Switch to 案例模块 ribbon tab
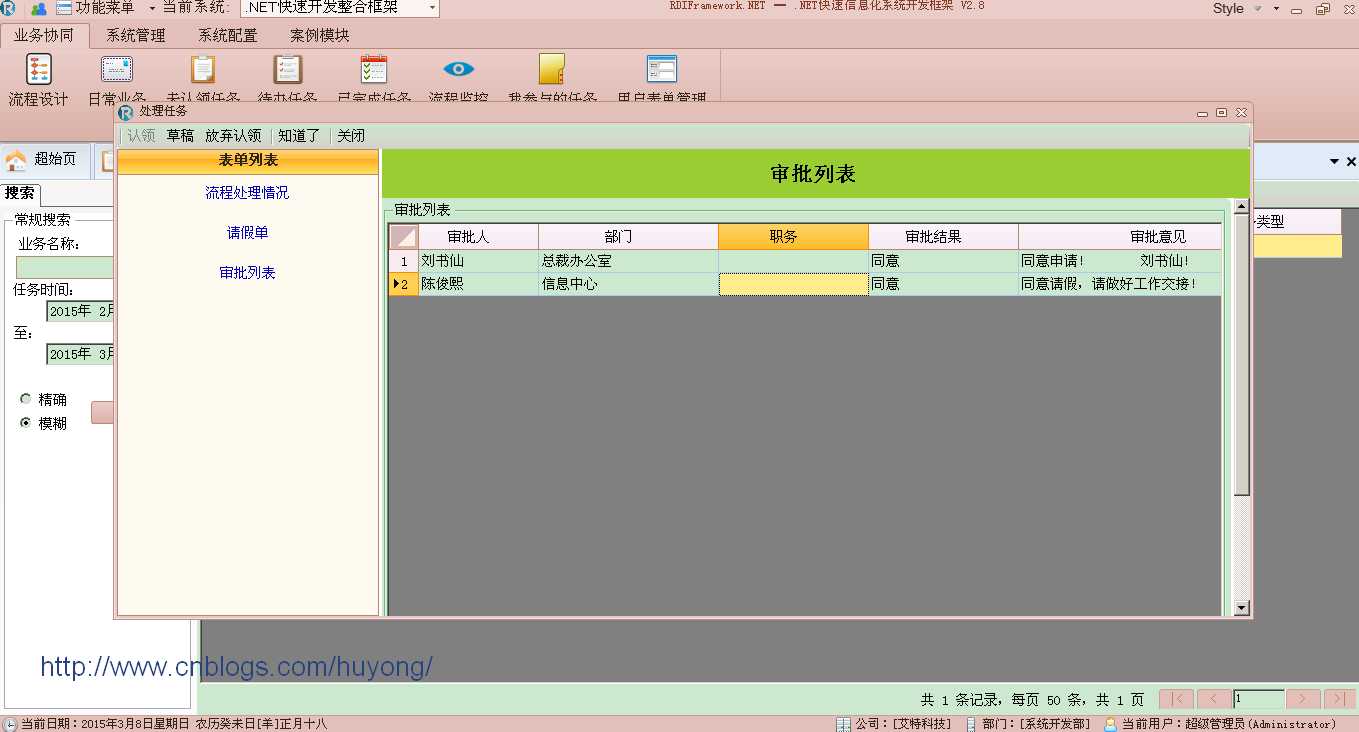 pos(320,35)
